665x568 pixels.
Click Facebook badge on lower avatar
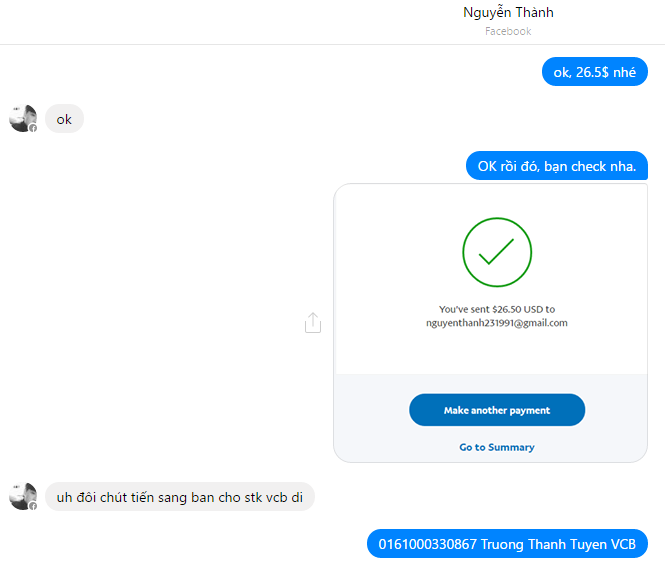pos(33,506)
